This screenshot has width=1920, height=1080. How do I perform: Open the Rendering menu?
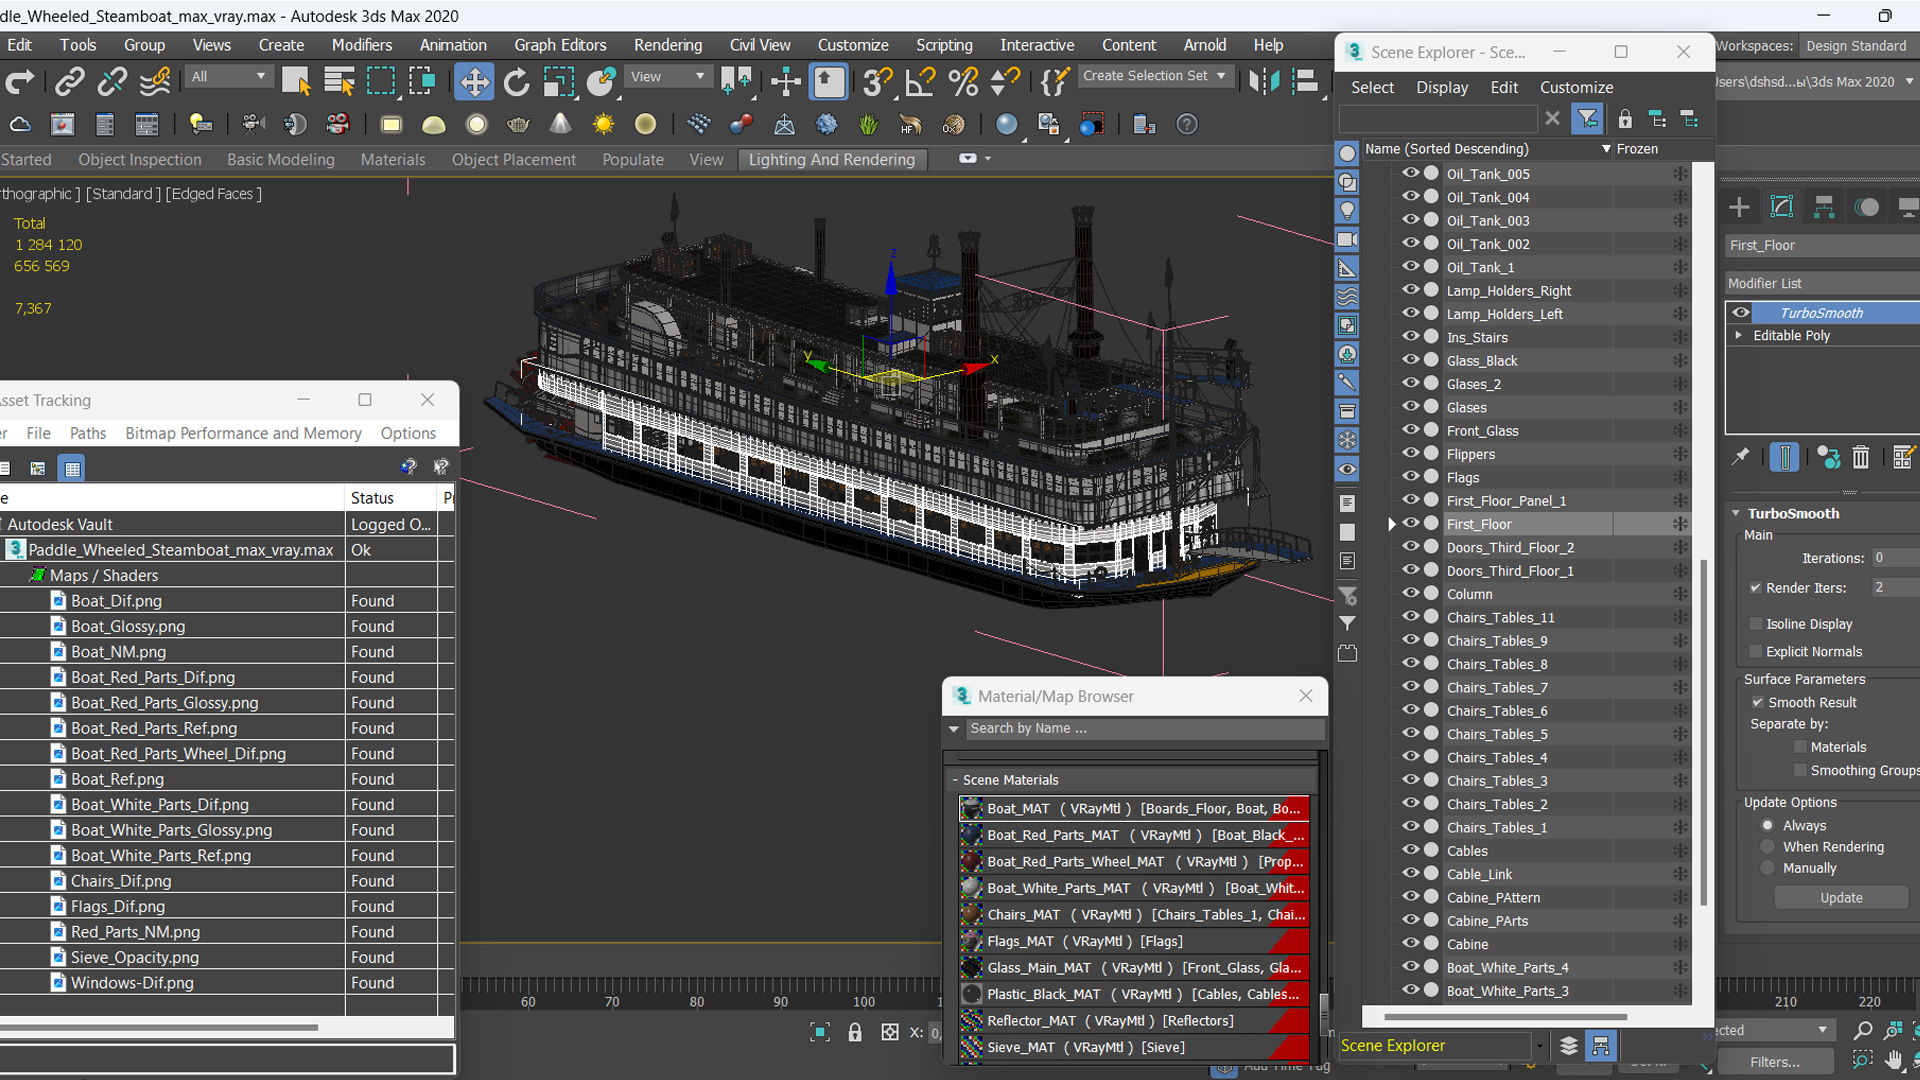click(x=667, y=45)
